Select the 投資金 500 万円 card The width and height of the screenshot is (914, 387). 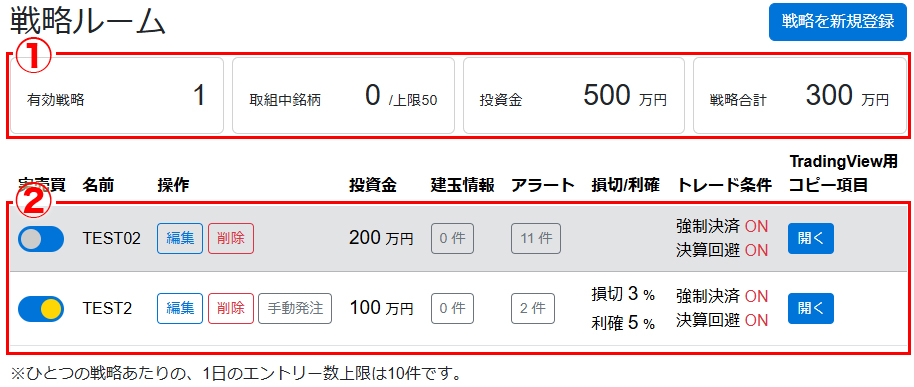[x=574, y=96]
